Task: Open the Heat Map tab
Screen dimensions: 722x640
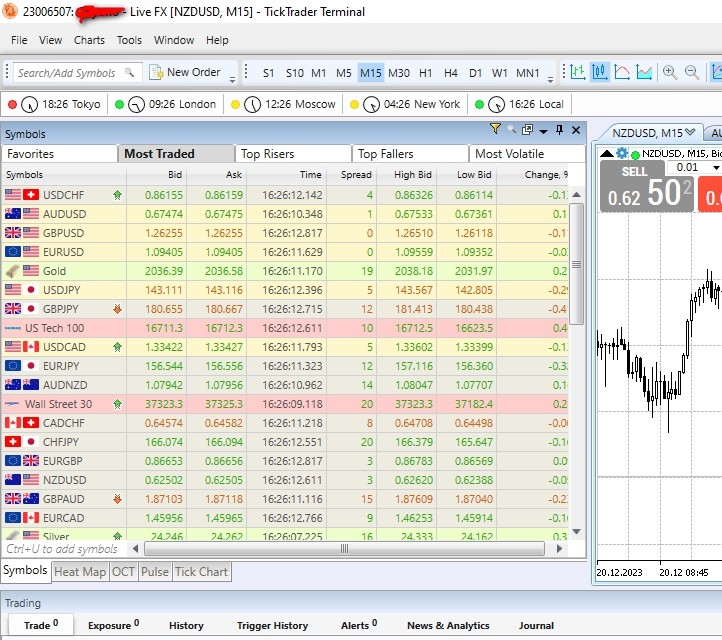Action: point(80,572)
